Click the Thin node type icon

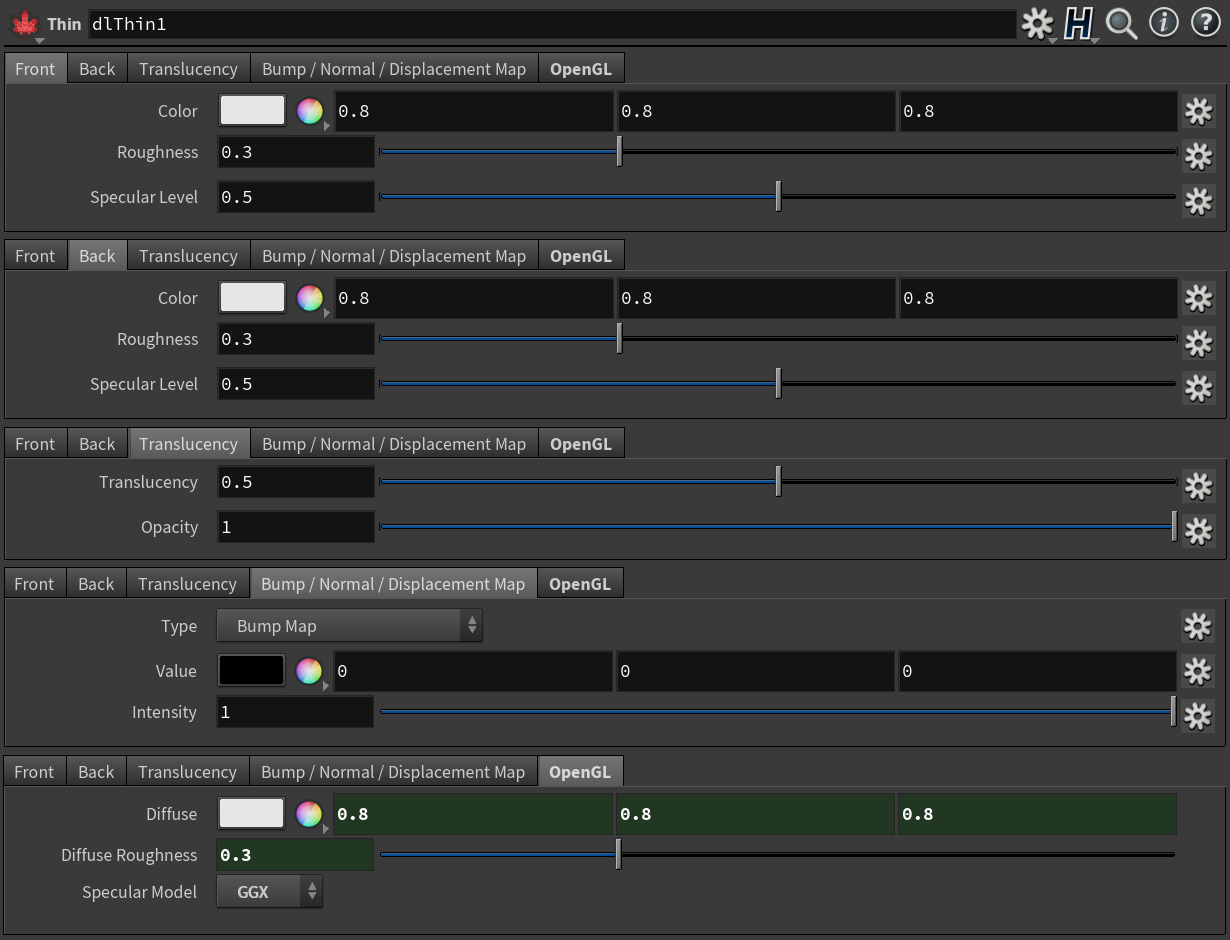25,24
